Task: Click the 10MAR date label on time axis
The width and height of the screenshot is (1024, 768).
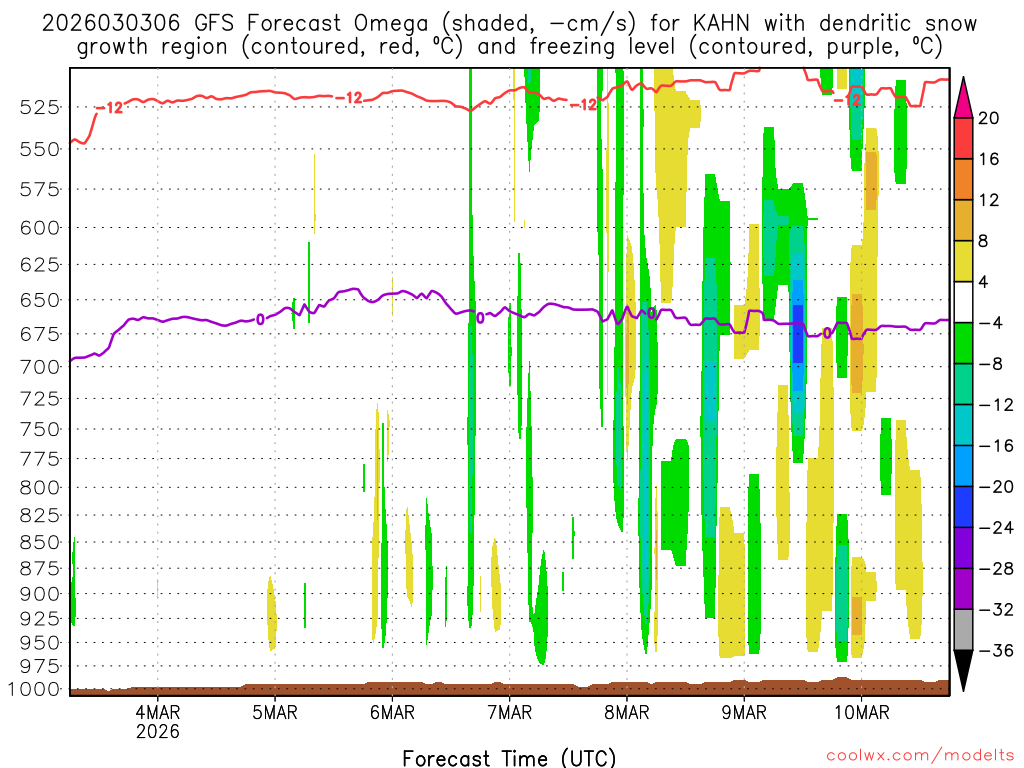Action: click(x=861, y=712)
